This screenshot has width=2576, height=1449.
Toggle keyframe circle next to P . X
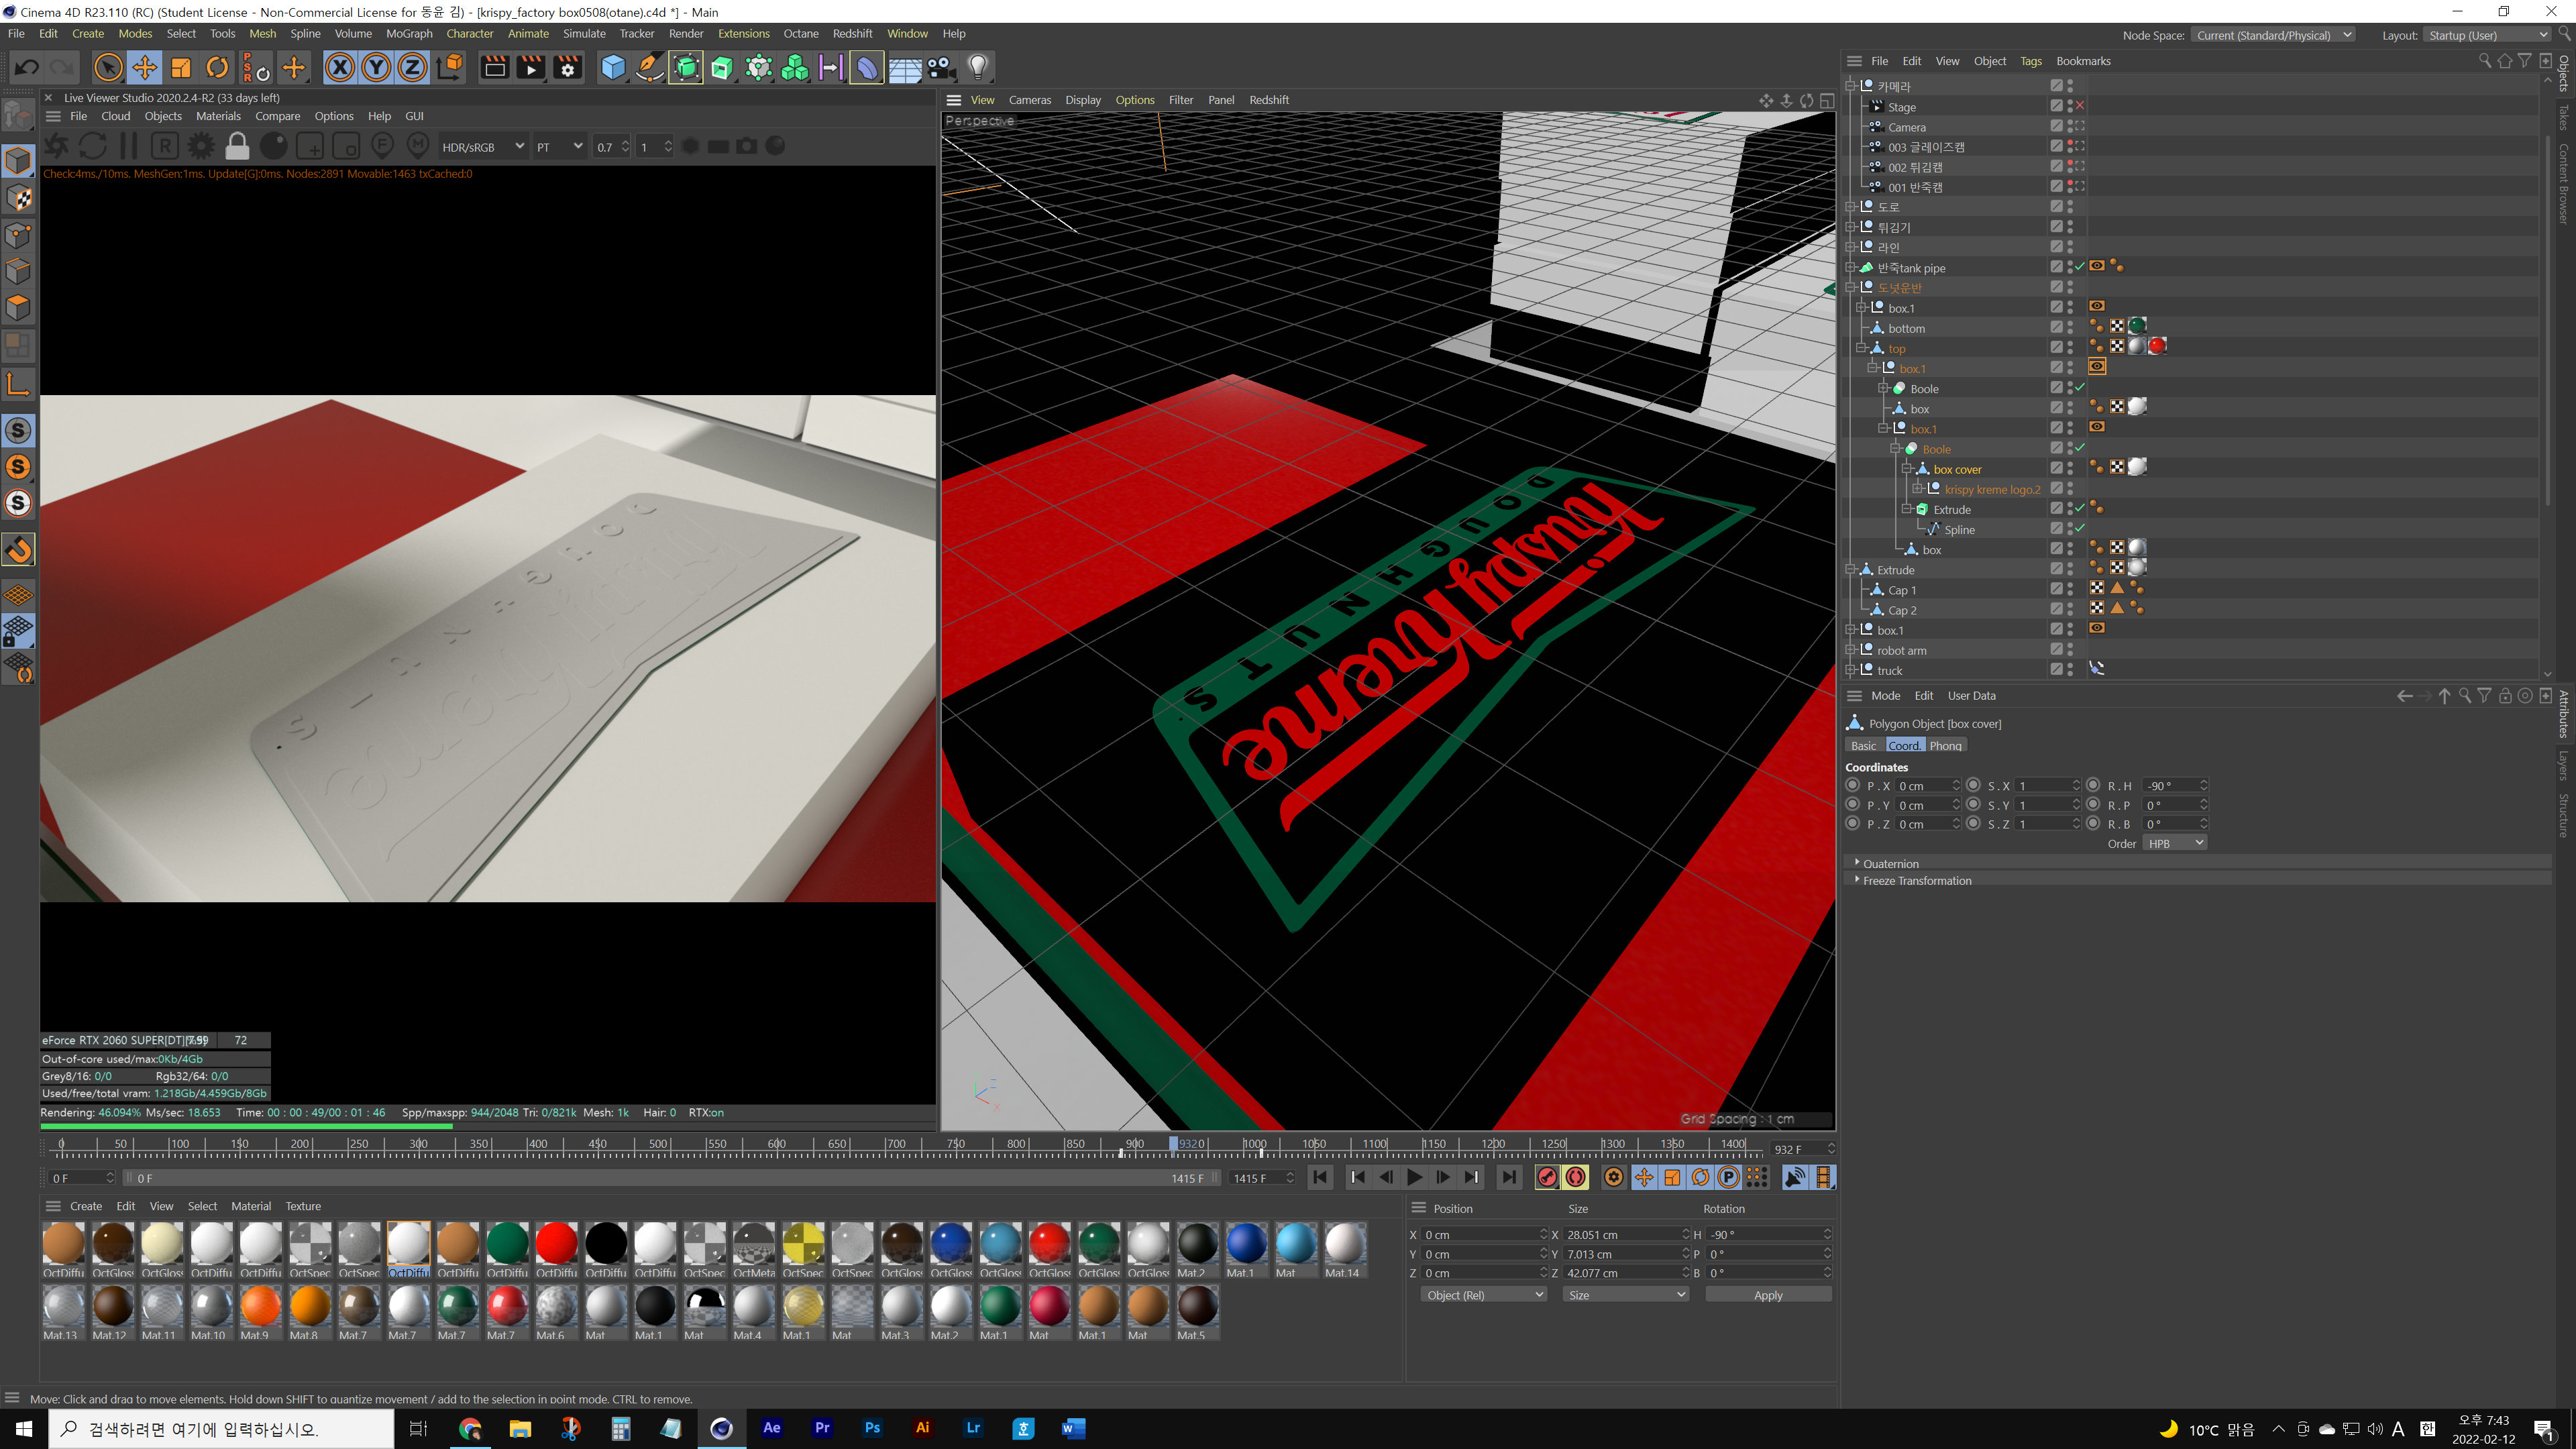point(1852,785)
